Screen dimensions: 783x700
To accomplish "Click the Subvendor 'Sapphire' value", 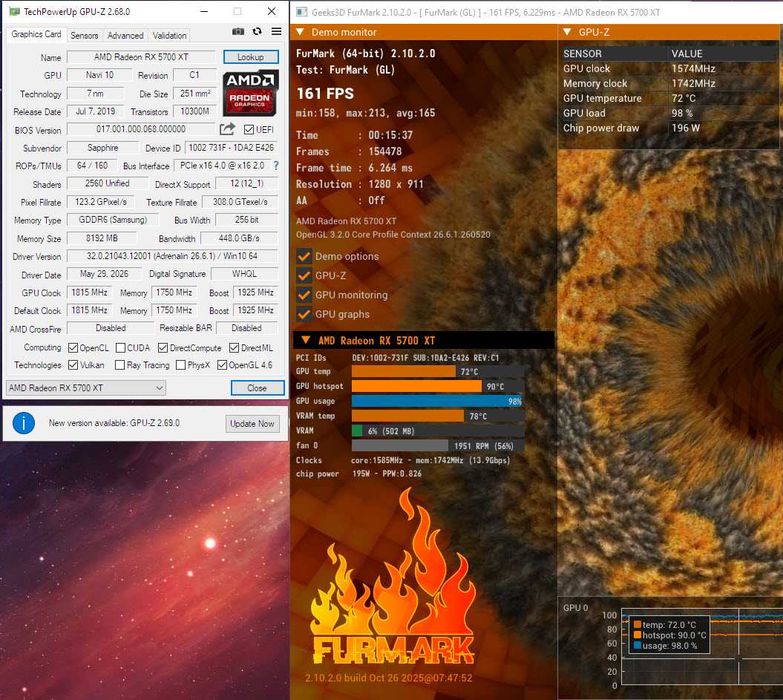I will tap(102, 148).
